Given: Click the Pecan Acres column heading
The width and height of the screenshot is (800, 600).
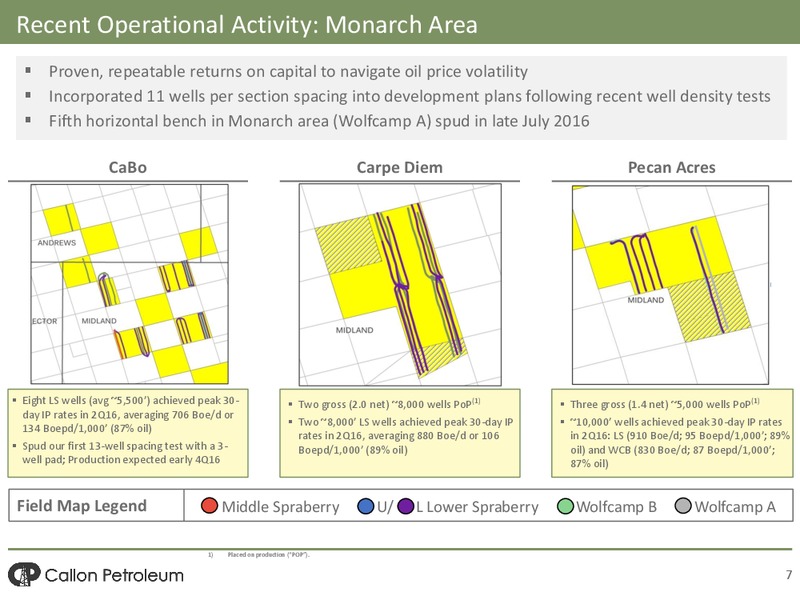Looking at the screenshot, I should coord(671,167).
